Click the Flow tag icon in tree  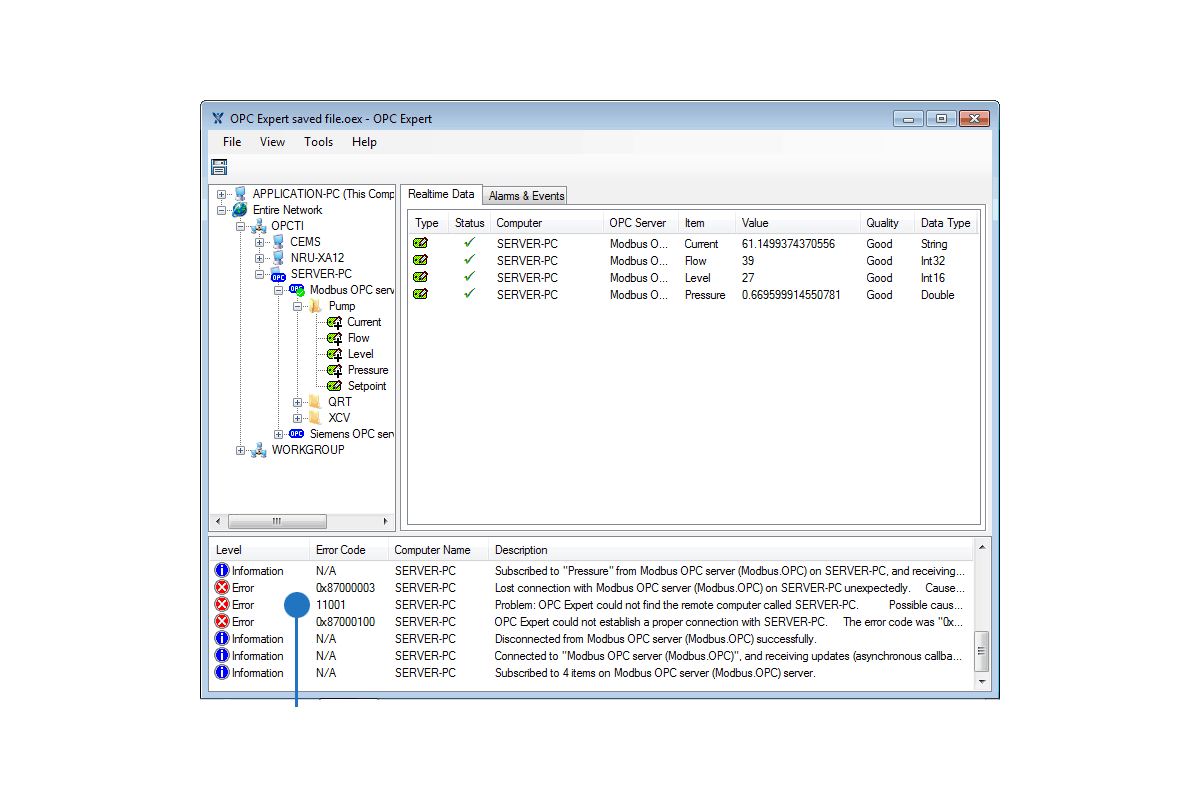(x=335, y=338)
